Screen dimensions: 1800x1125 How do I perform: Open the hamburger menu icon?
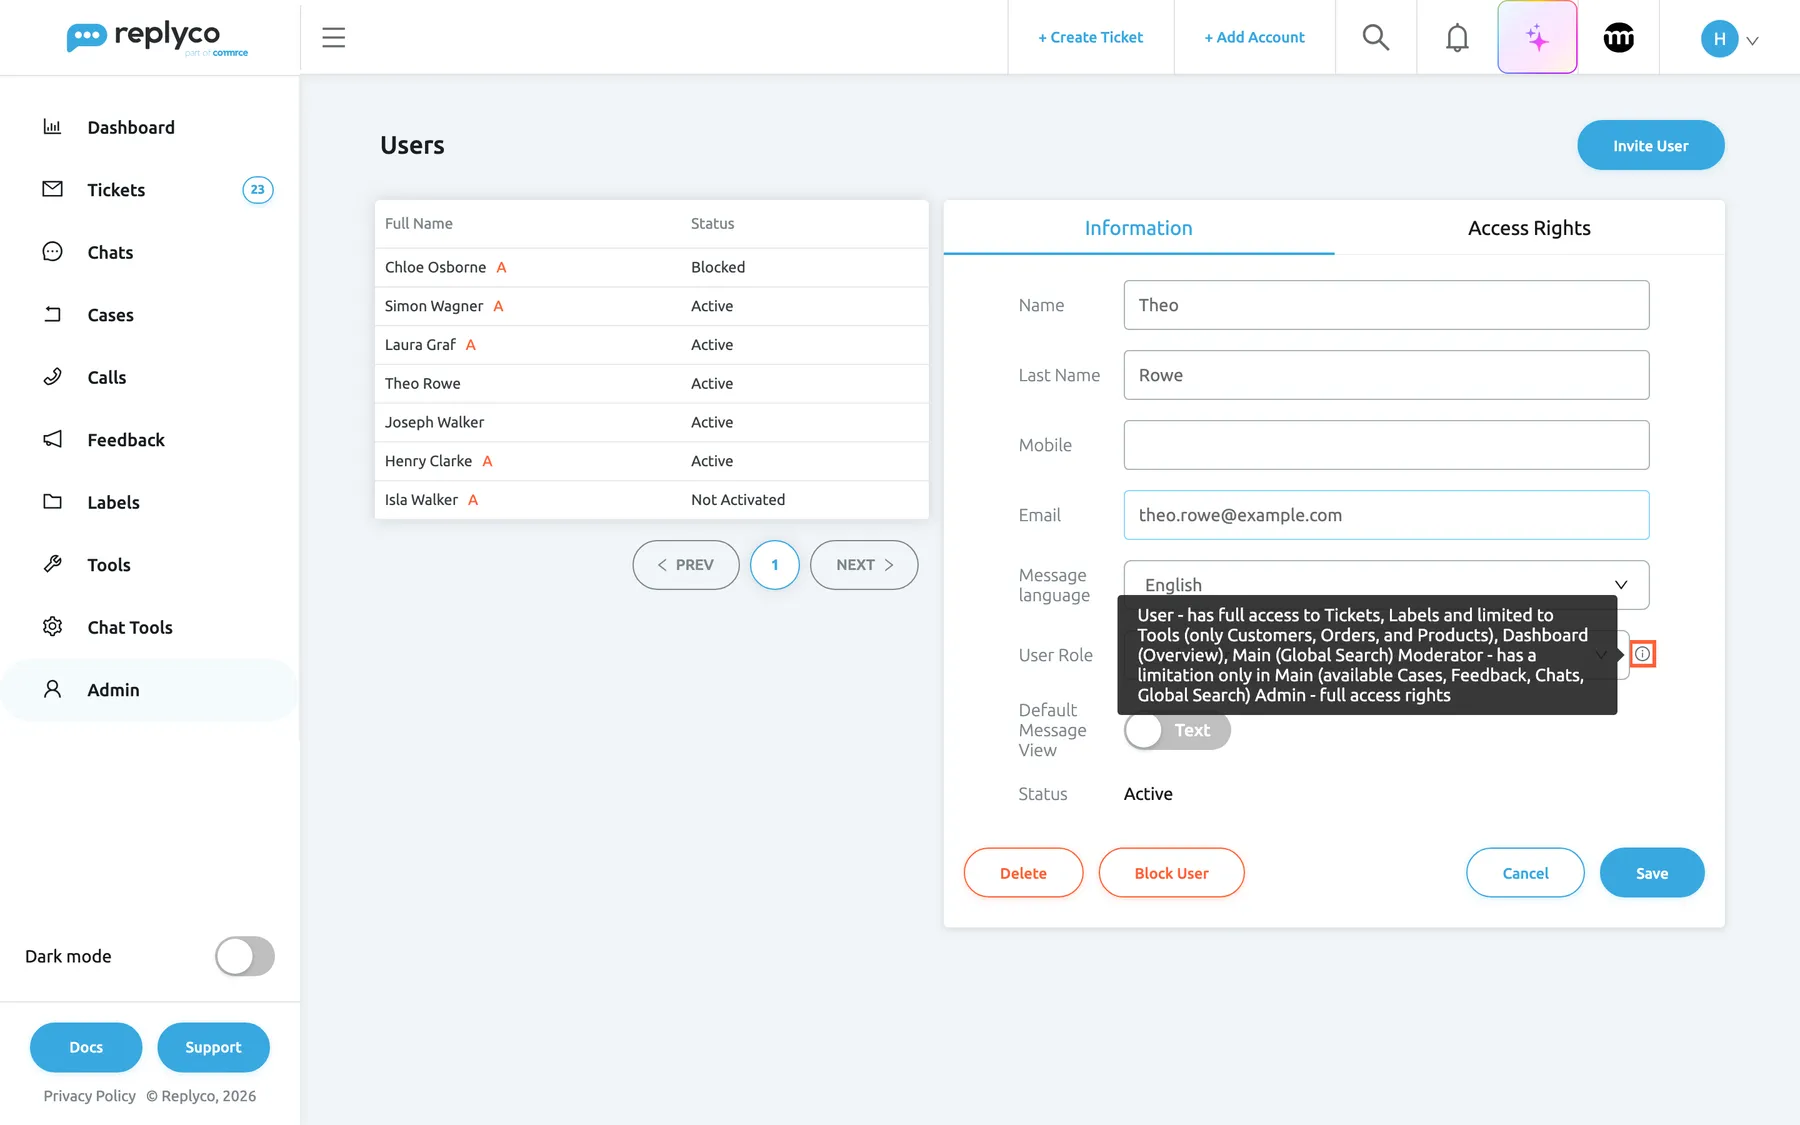point(333,38)
